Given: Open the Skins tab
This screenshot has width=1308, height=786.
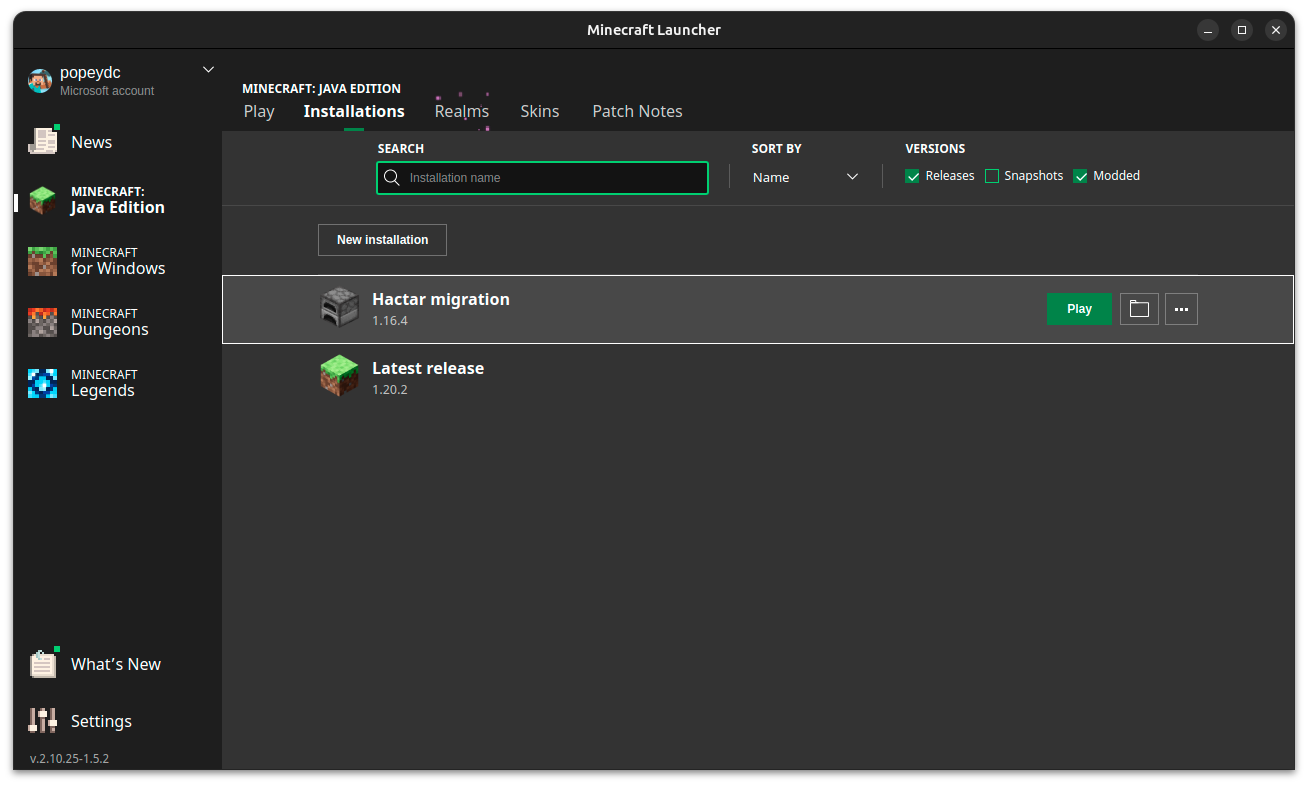Looking at the screenshot, I should tap(540, 111).
